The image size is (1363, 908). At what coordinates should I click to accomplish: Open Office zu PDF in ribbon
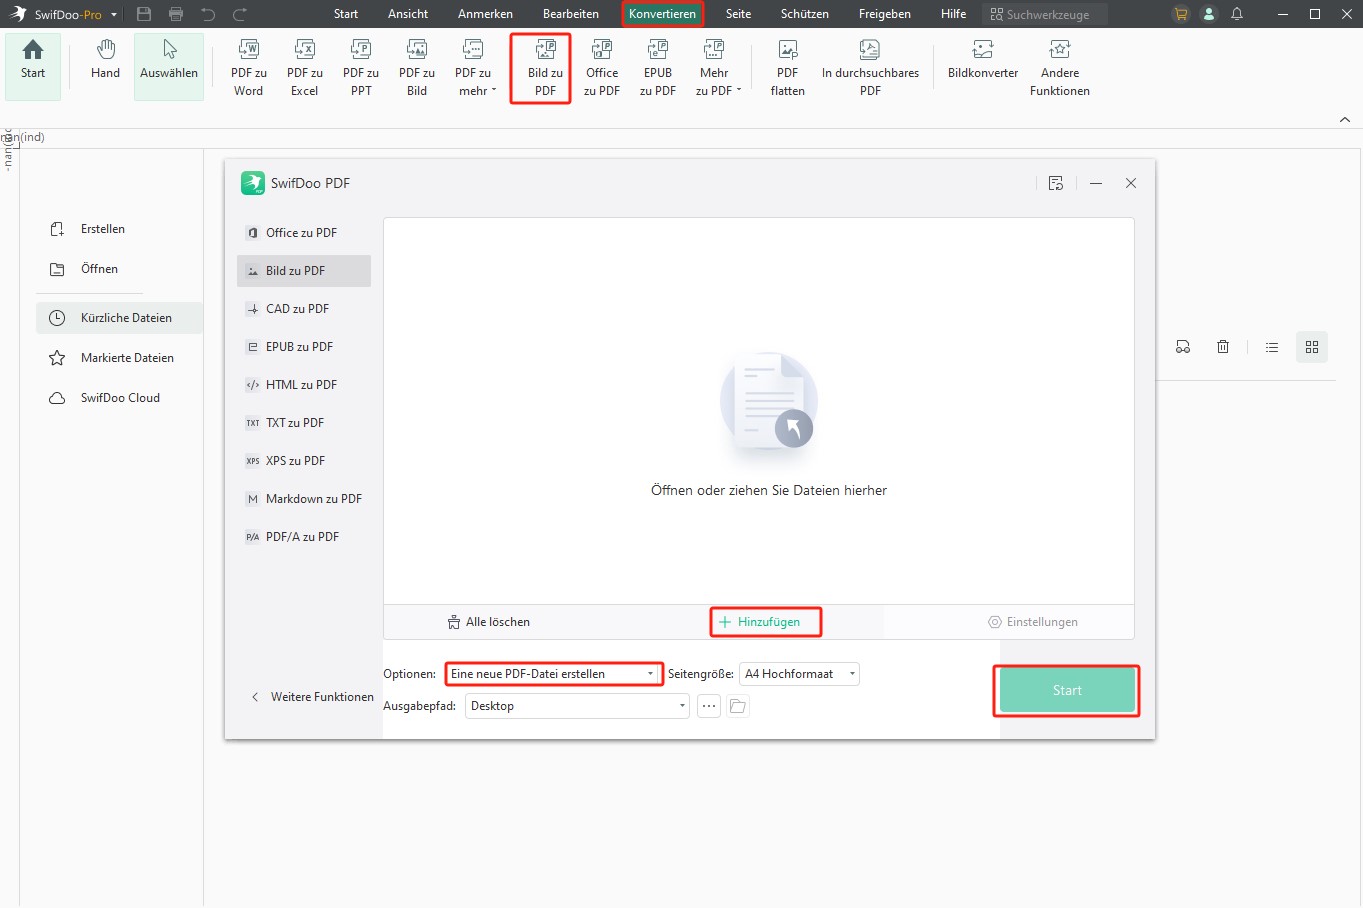tap(602, 68)
